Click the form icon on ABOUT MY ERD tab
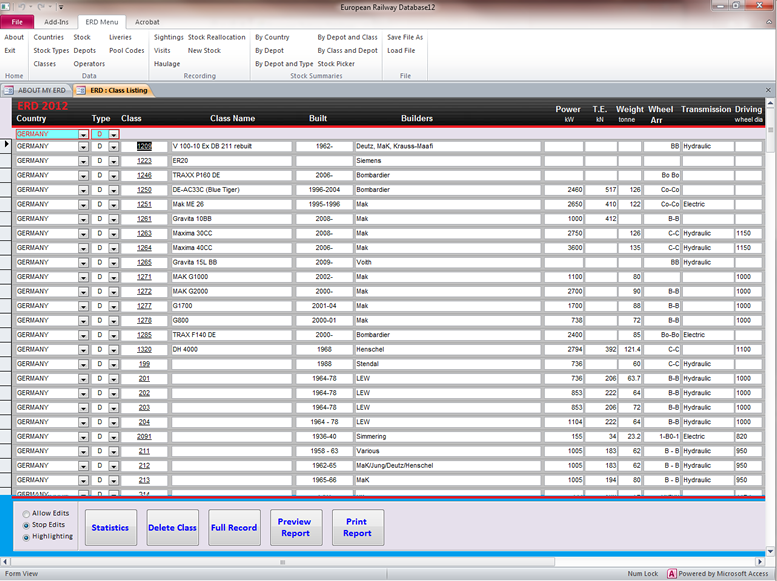 point(9,90)
